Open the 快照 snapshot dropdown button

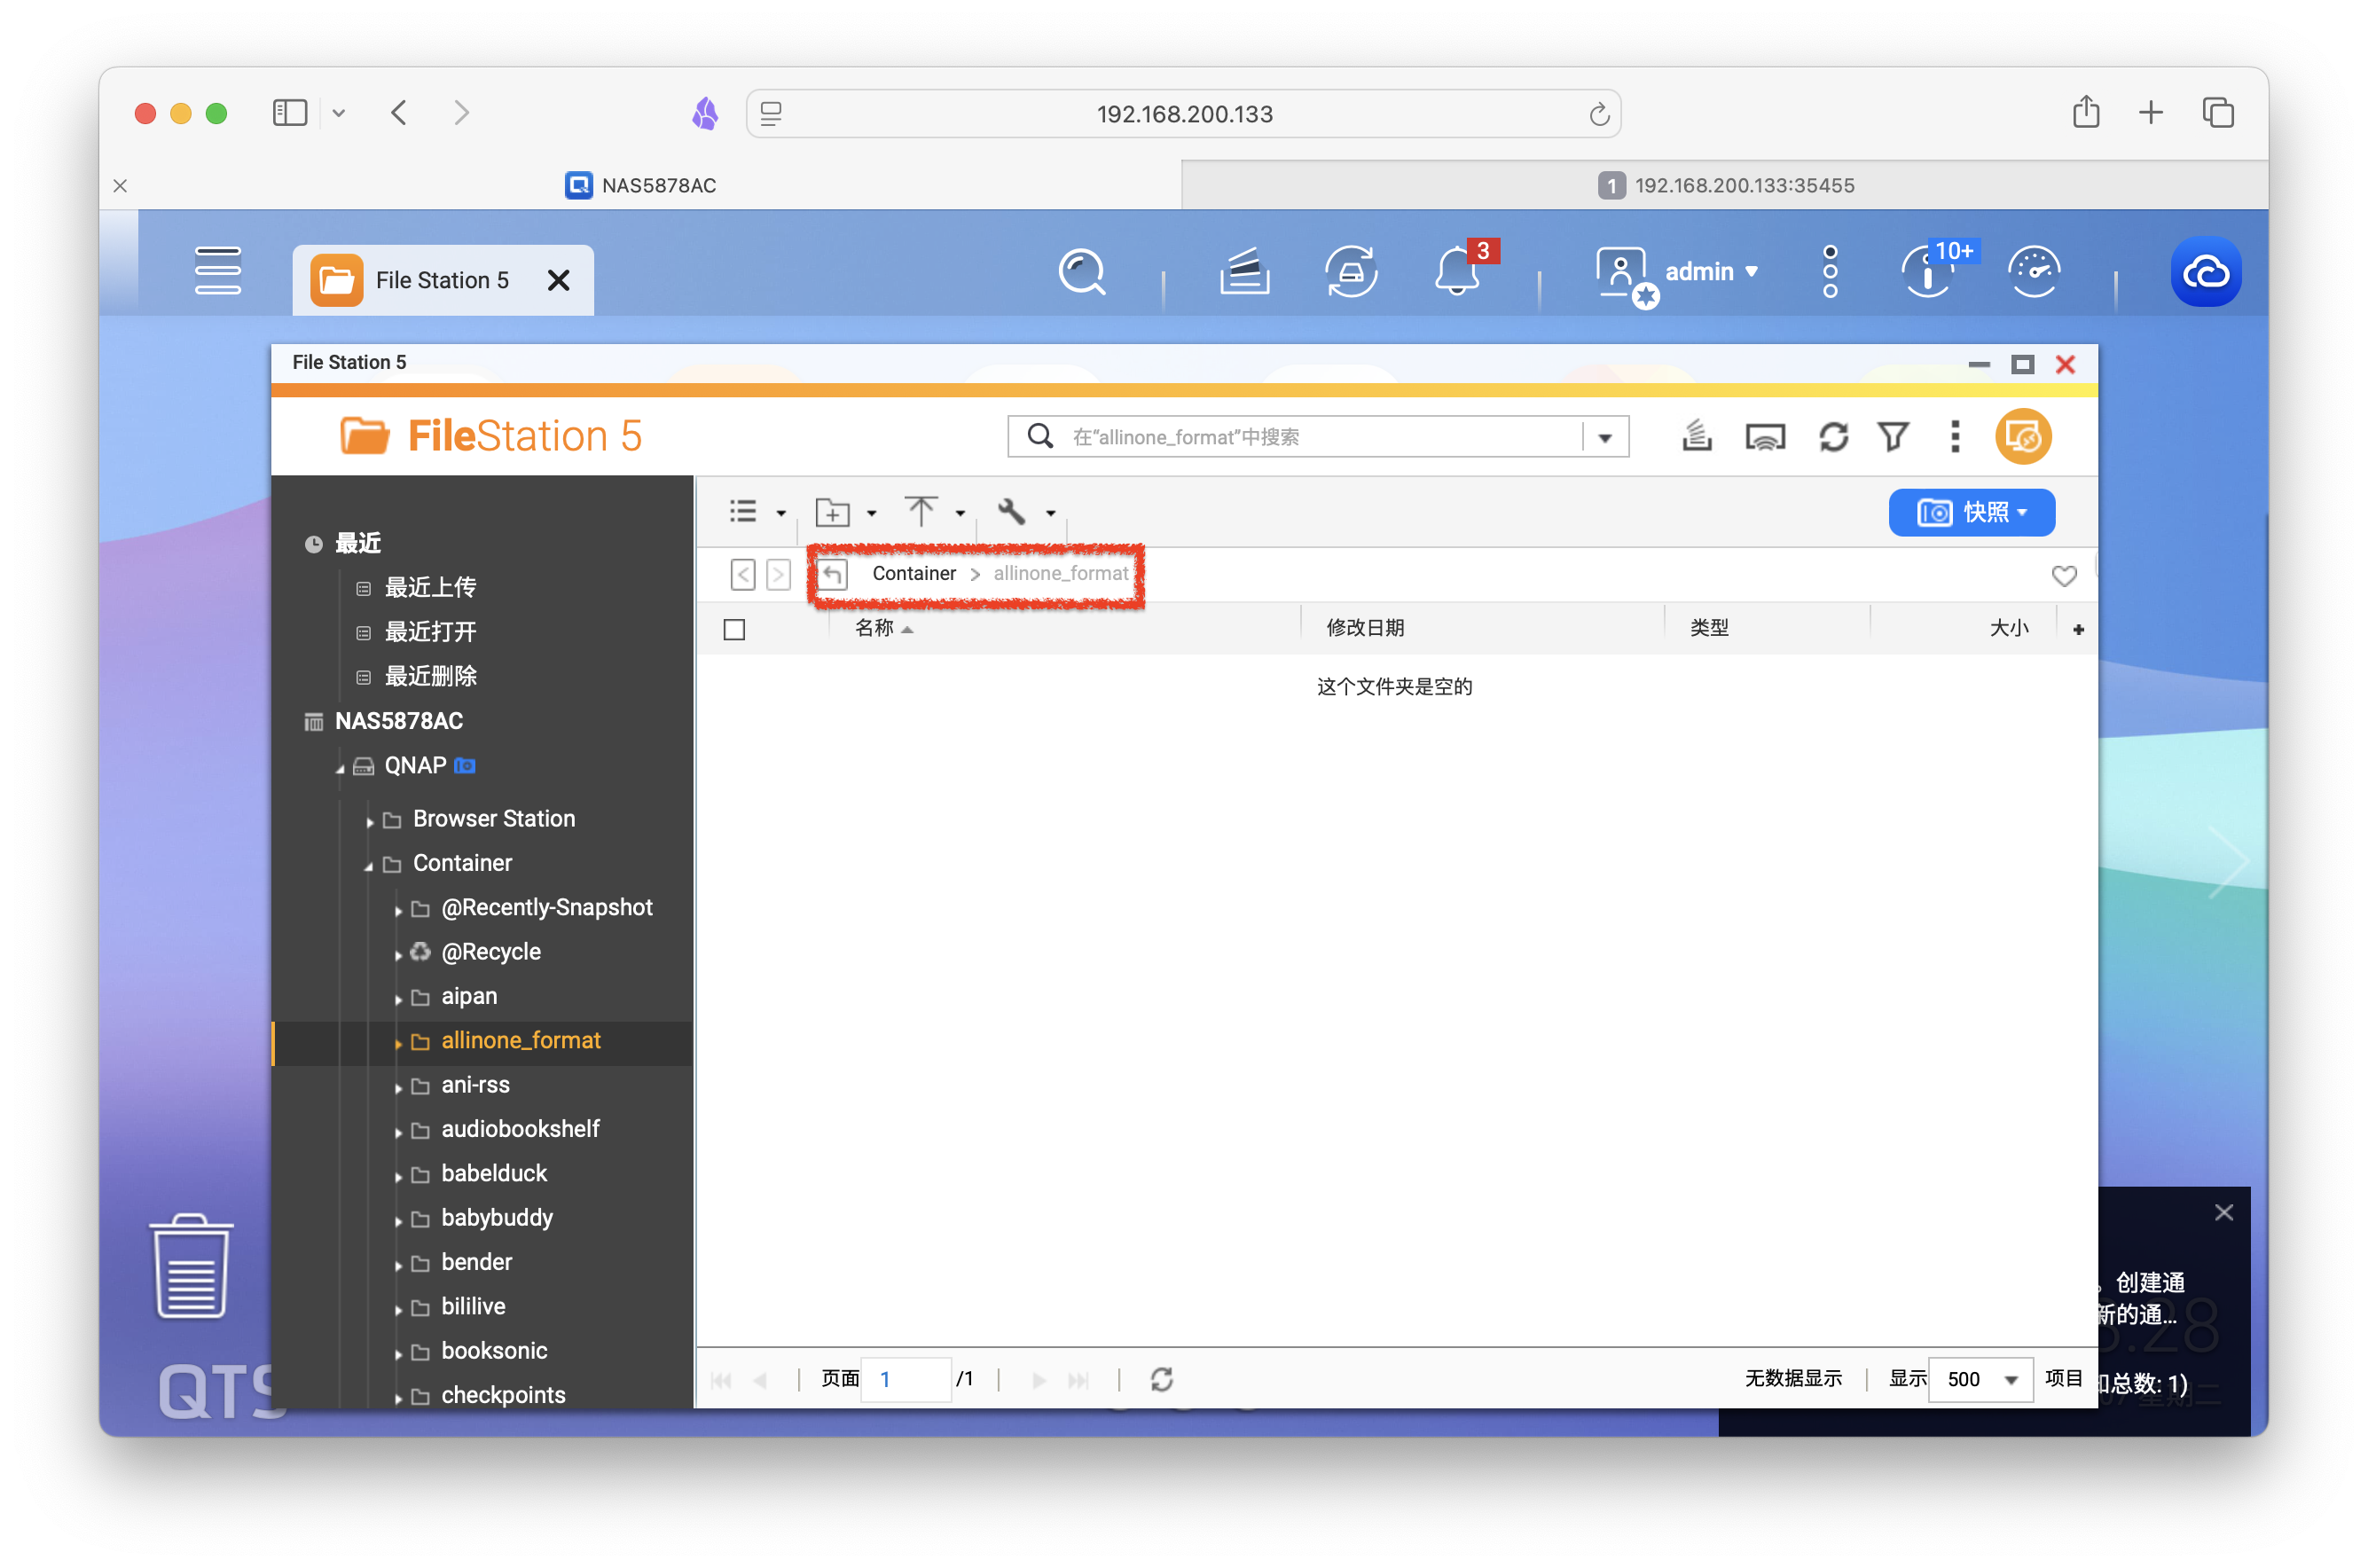(x=1971, y=513)
